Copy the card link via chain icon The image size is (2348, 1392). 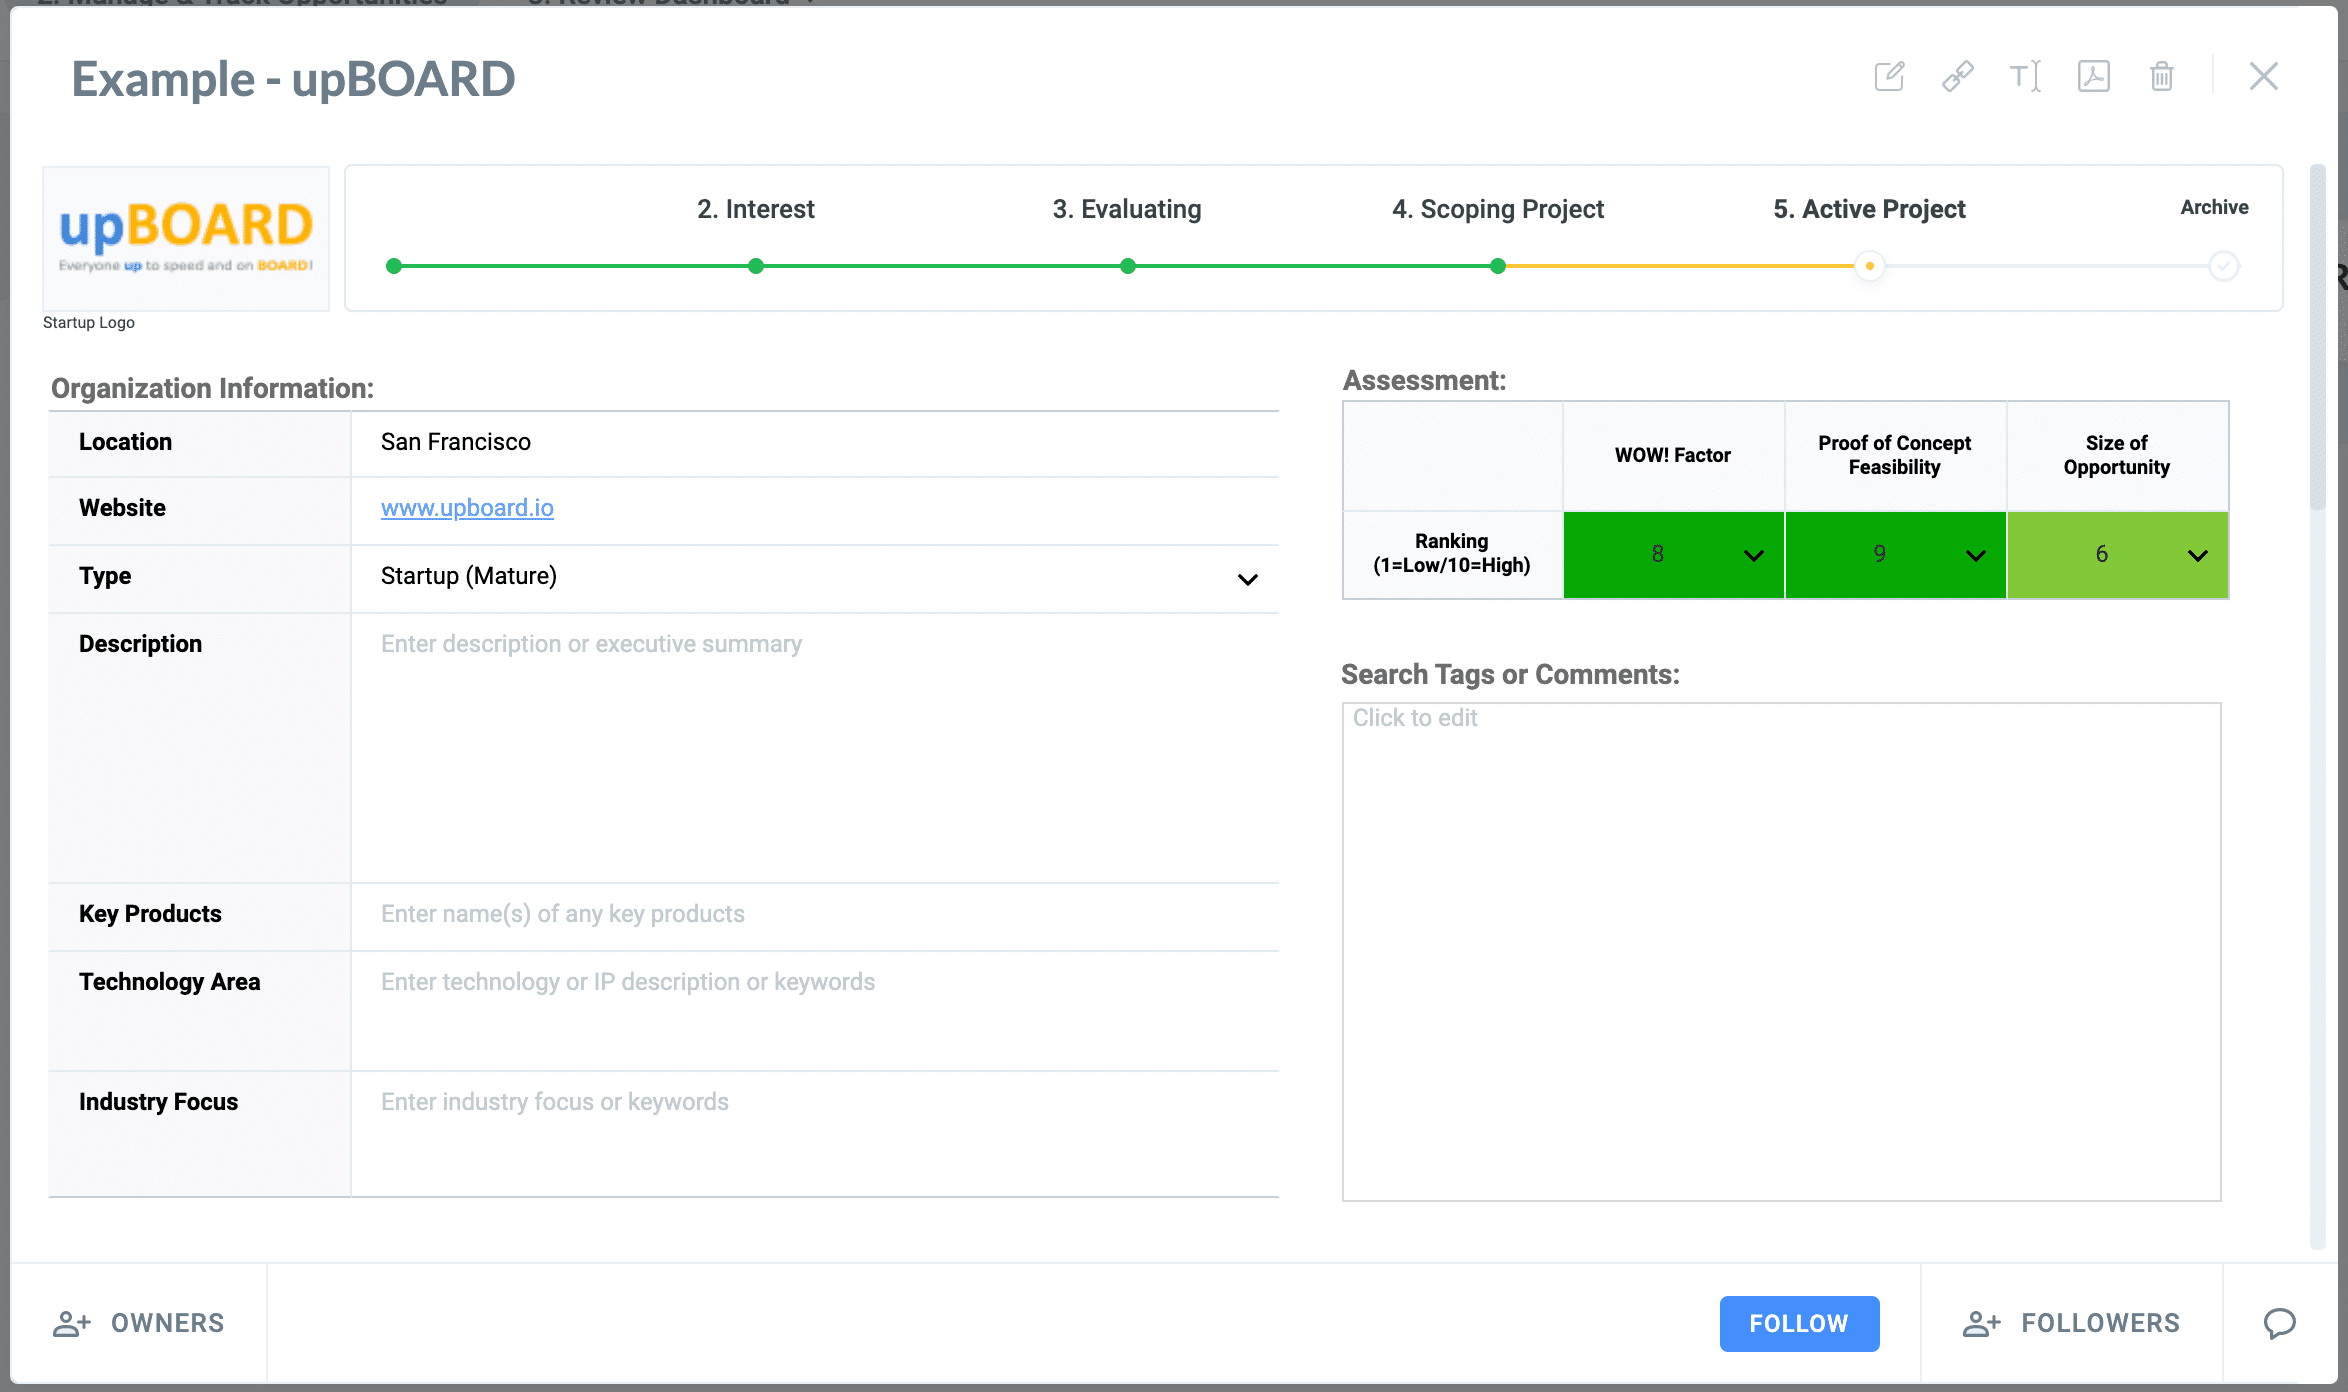pyautogui.click(x=1957, y=76)
